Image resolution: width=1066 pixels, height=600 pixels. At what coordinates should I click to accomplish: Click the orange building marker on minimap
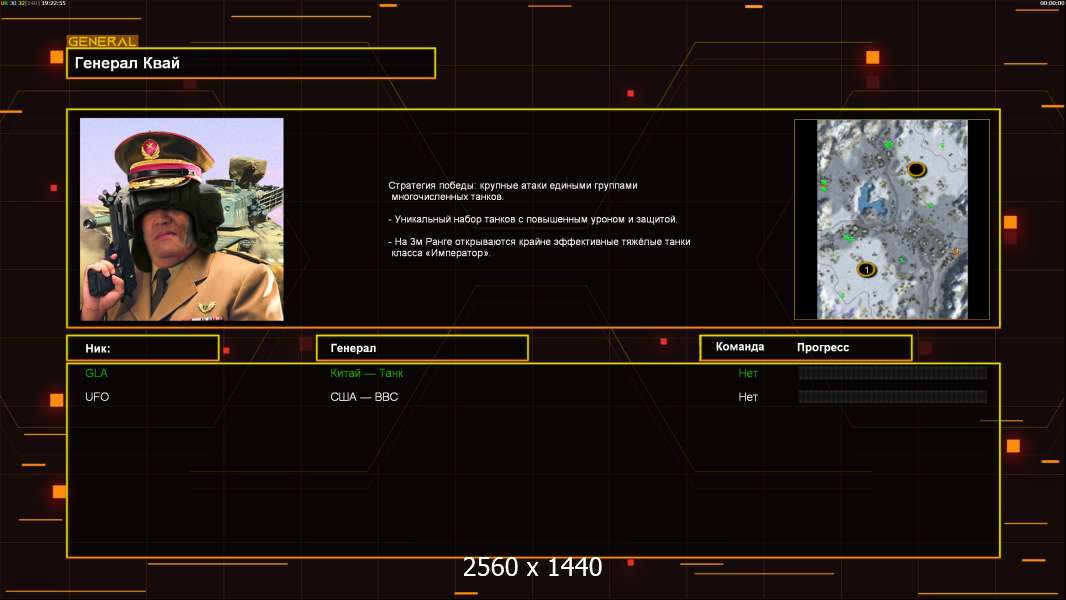click(955, 252)
